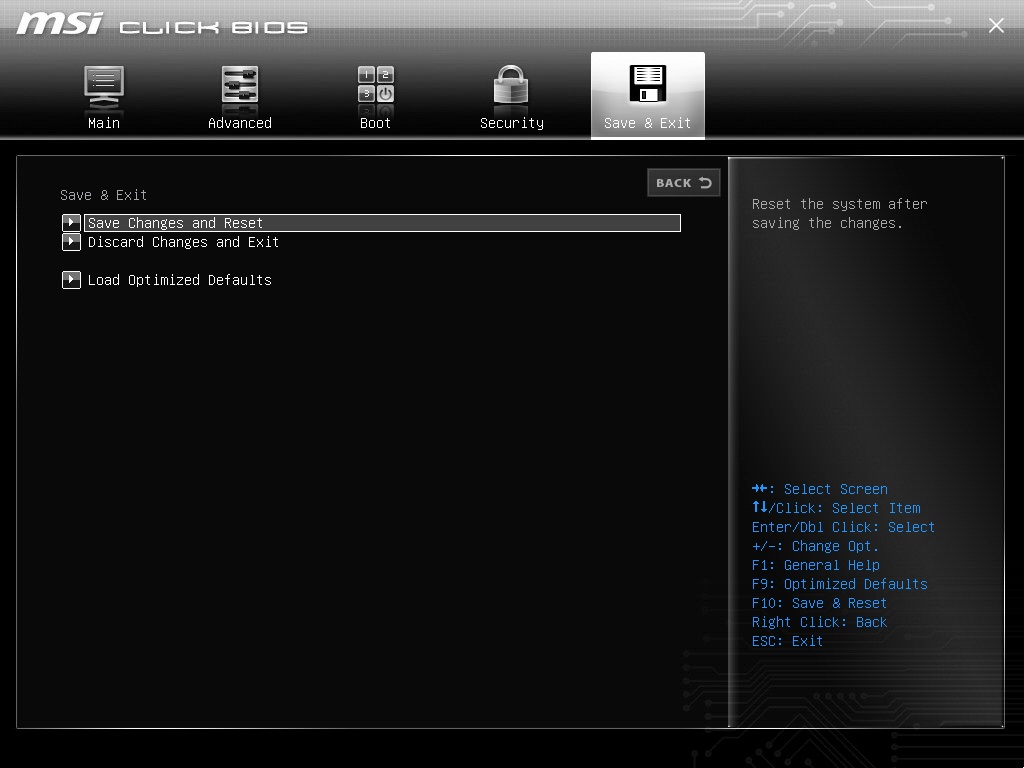Click the help text about resetting the system
The image size is (1024, 768).
840,213
